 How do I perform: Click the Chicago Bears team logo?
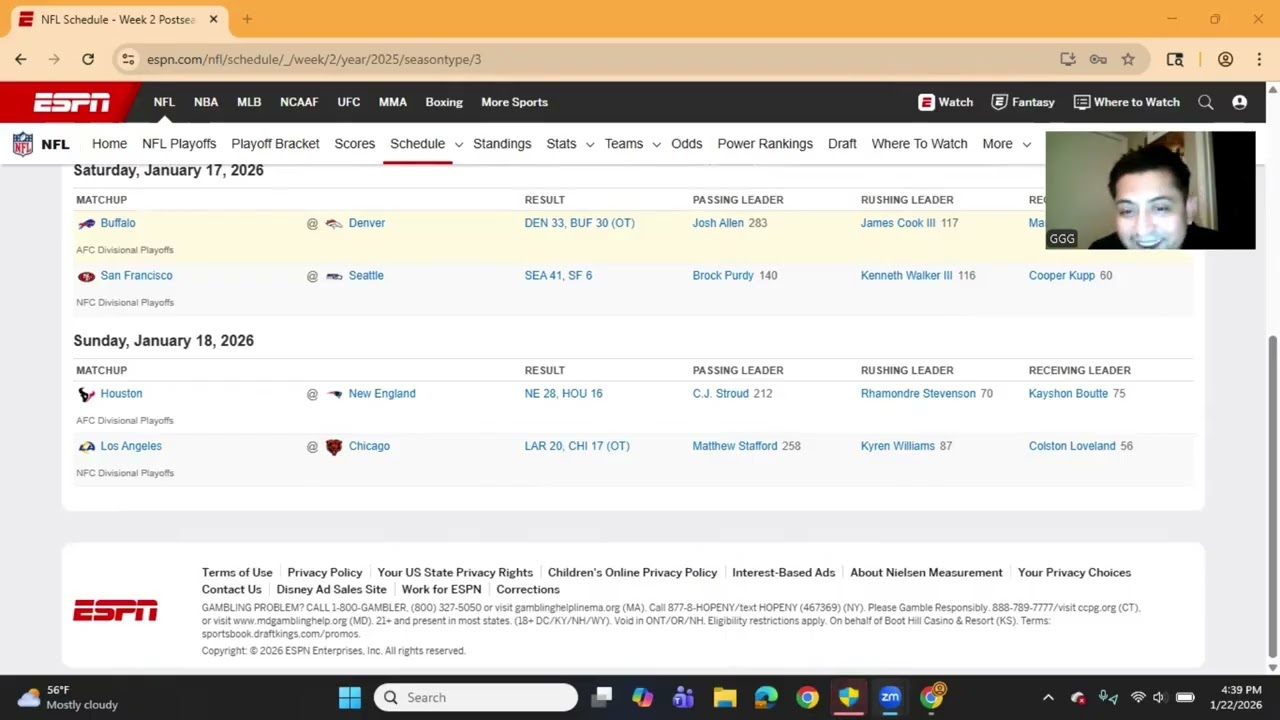[334, 447]
